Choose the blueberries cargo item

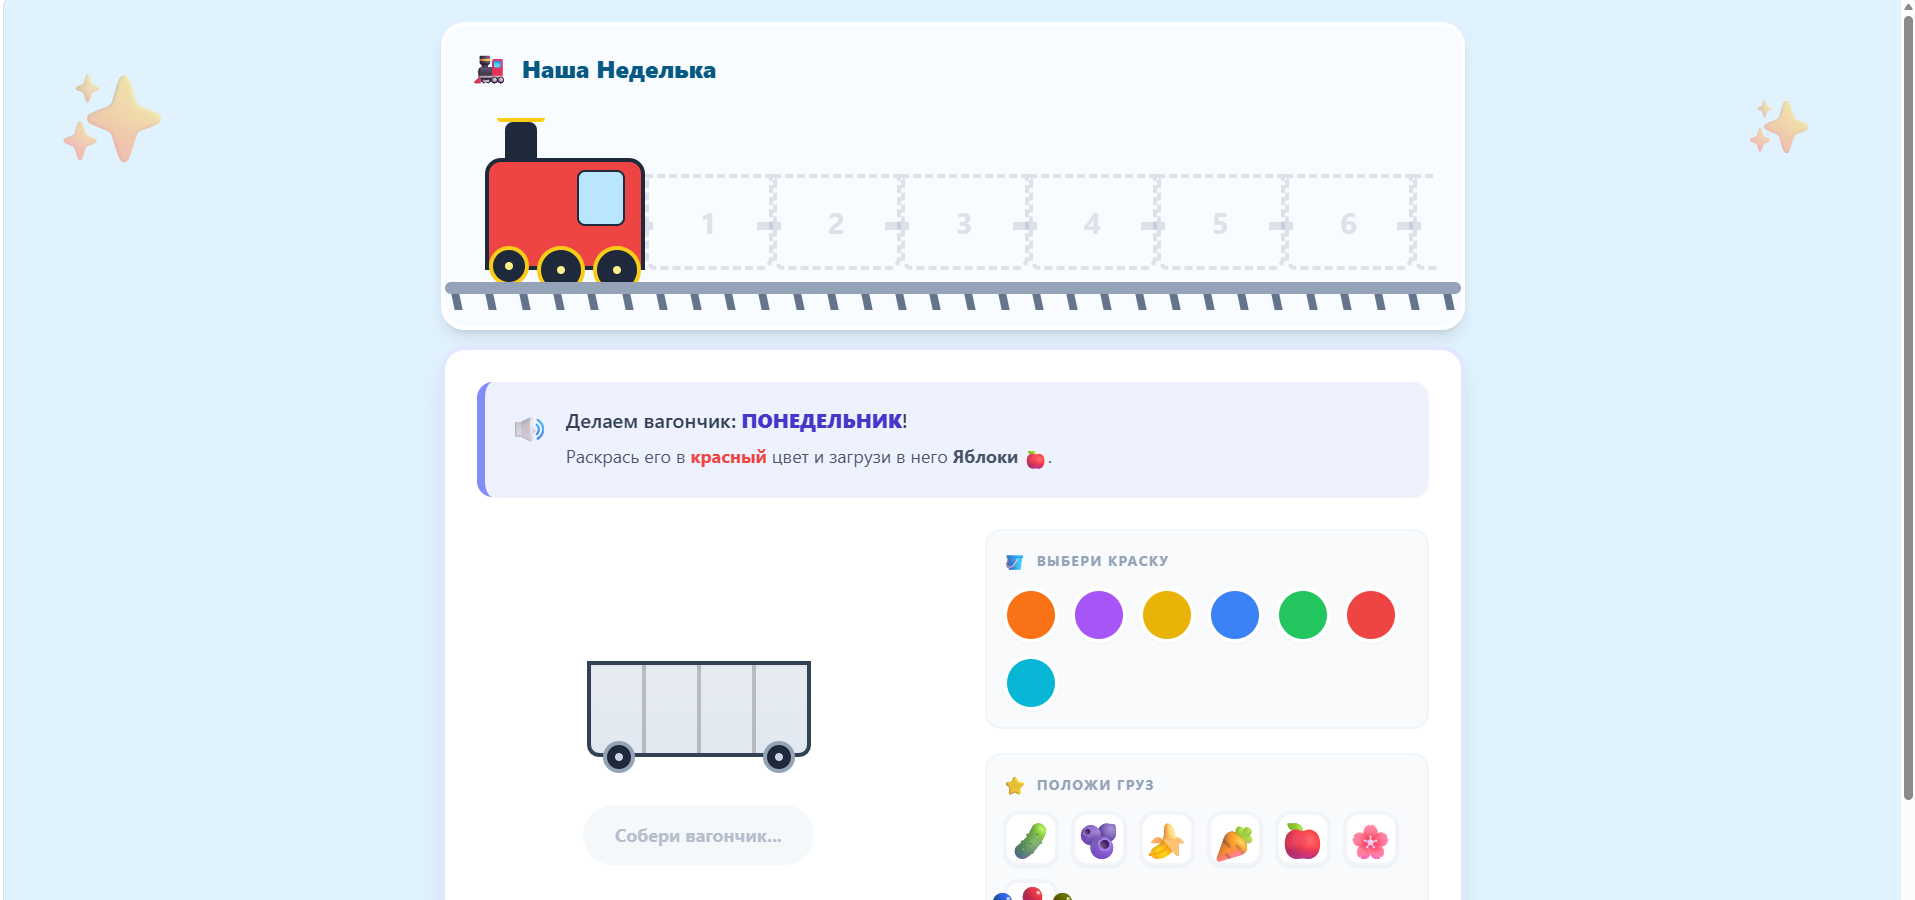pos(1098,841)
